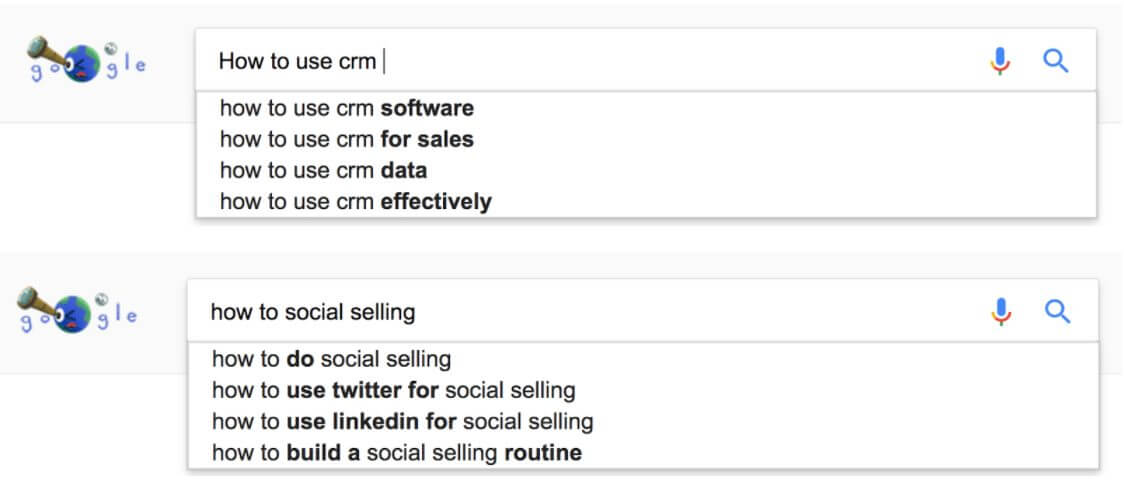
Task: Select 'how to use twitter for social selling'
Action: pos(393,390)
